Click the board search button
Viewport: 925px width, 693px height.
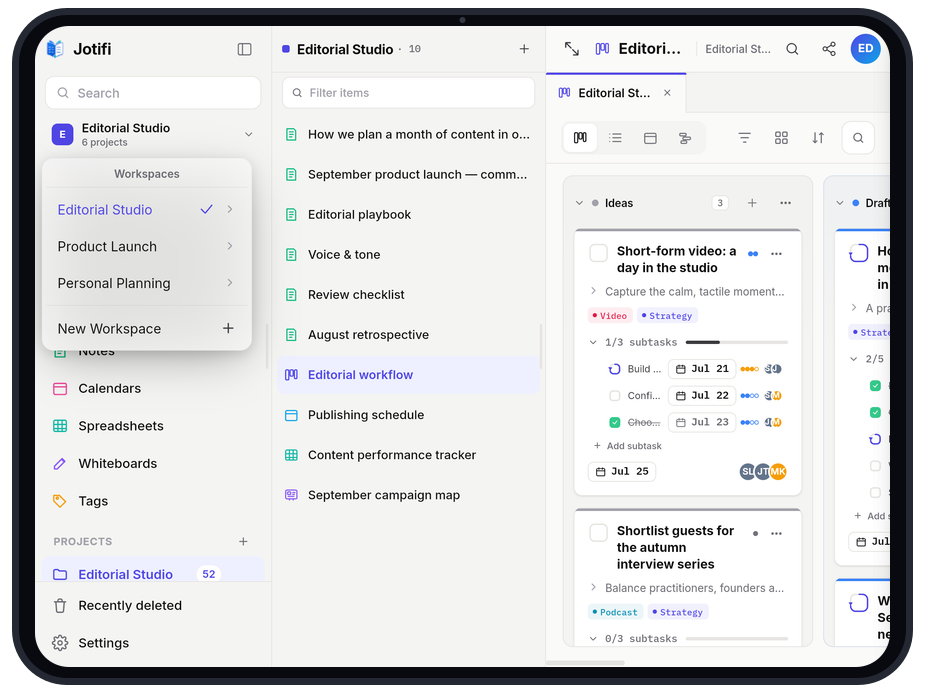858,138
